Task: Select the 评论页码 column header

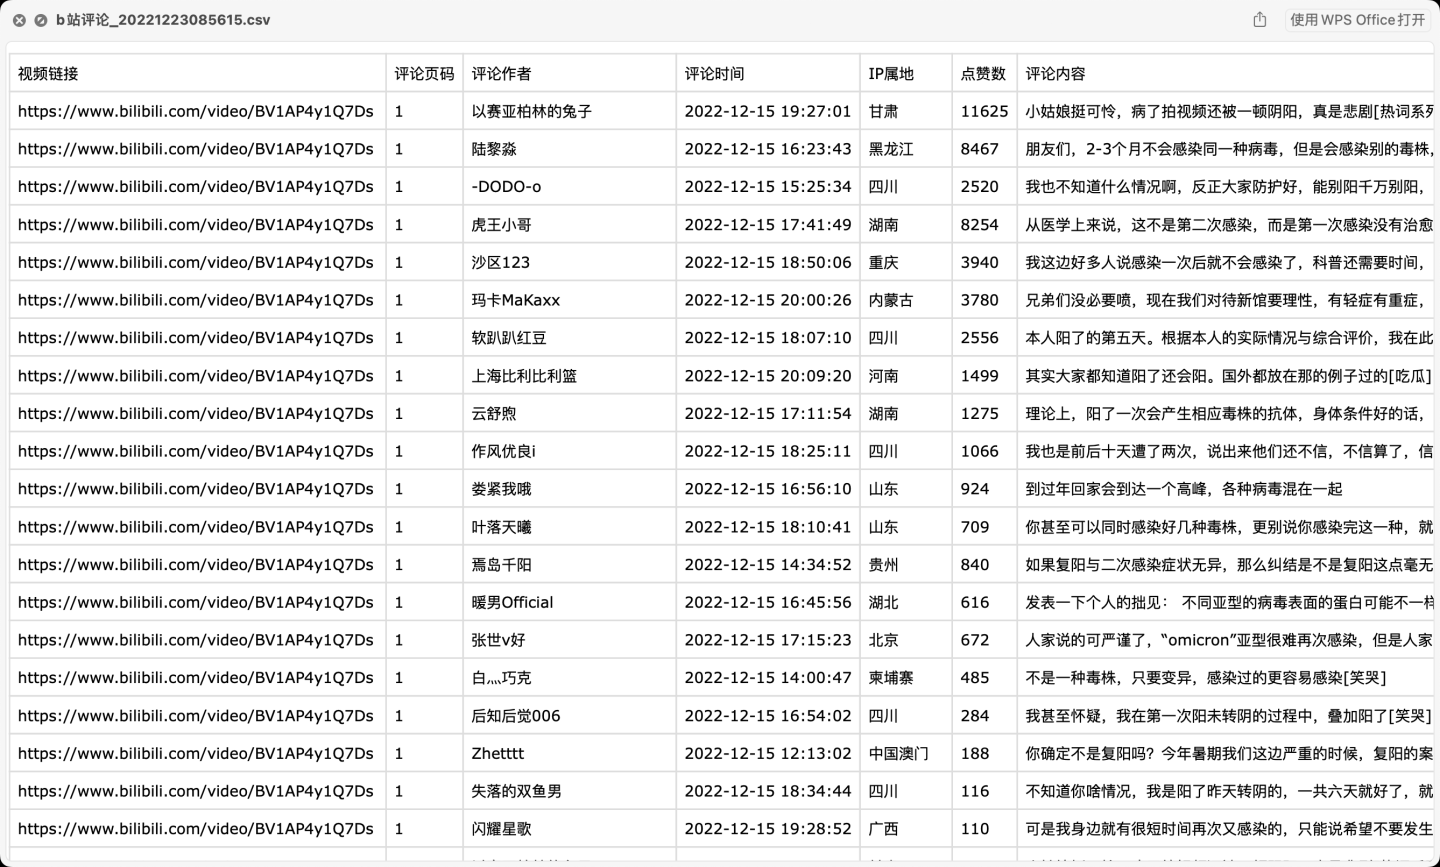Action: point(424,74)
